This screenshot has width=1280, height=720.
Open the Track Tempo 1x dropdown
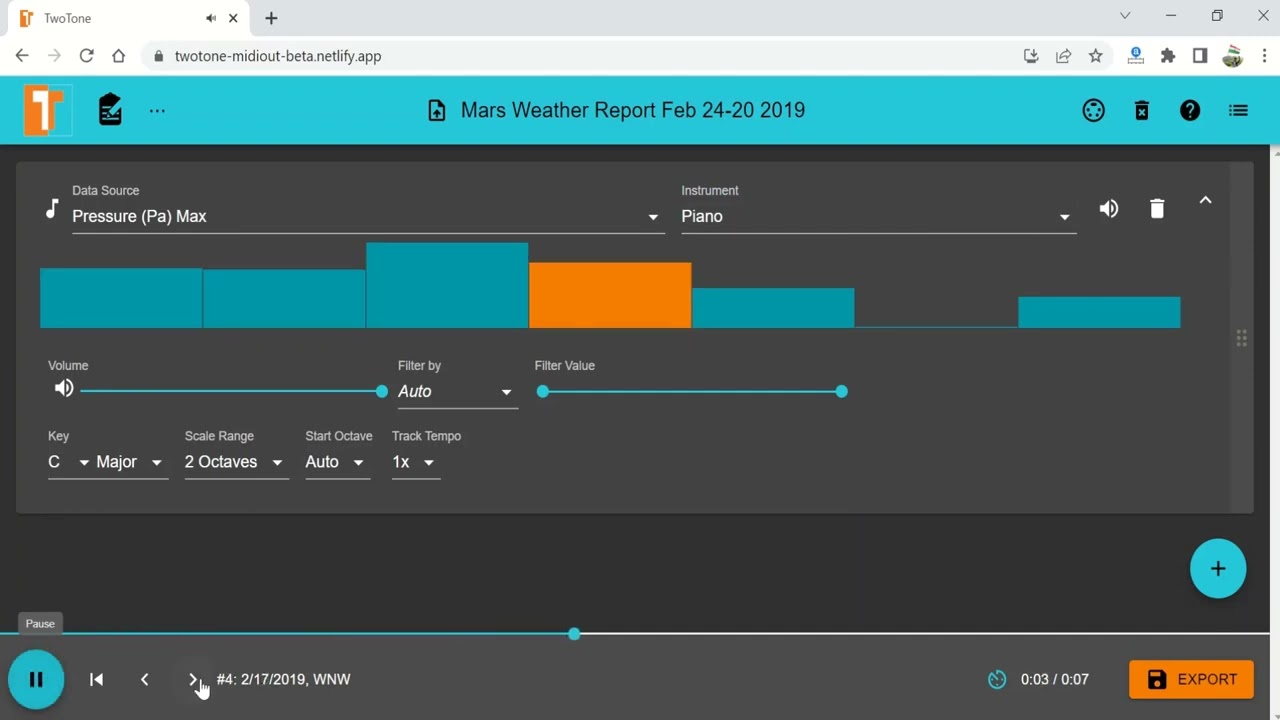(415, 462)
